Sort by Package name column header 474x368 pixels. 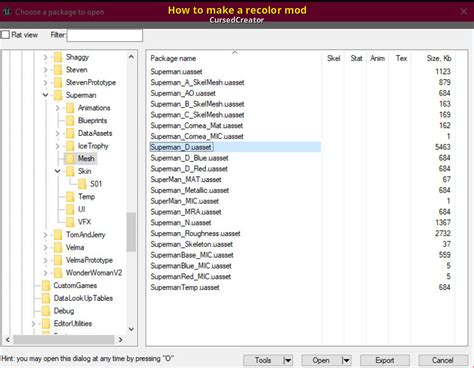pos(234,58)
